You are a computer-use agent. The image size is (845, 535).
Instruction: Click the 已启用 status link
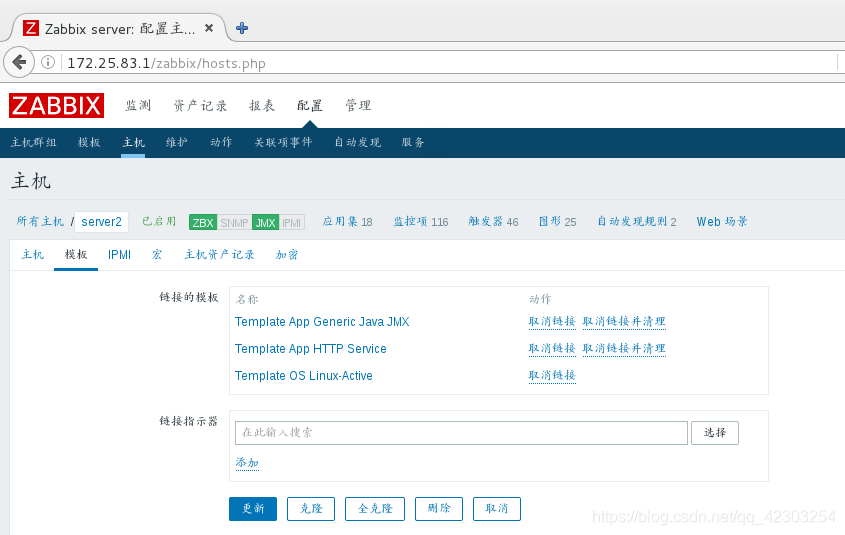click(159, 221)
